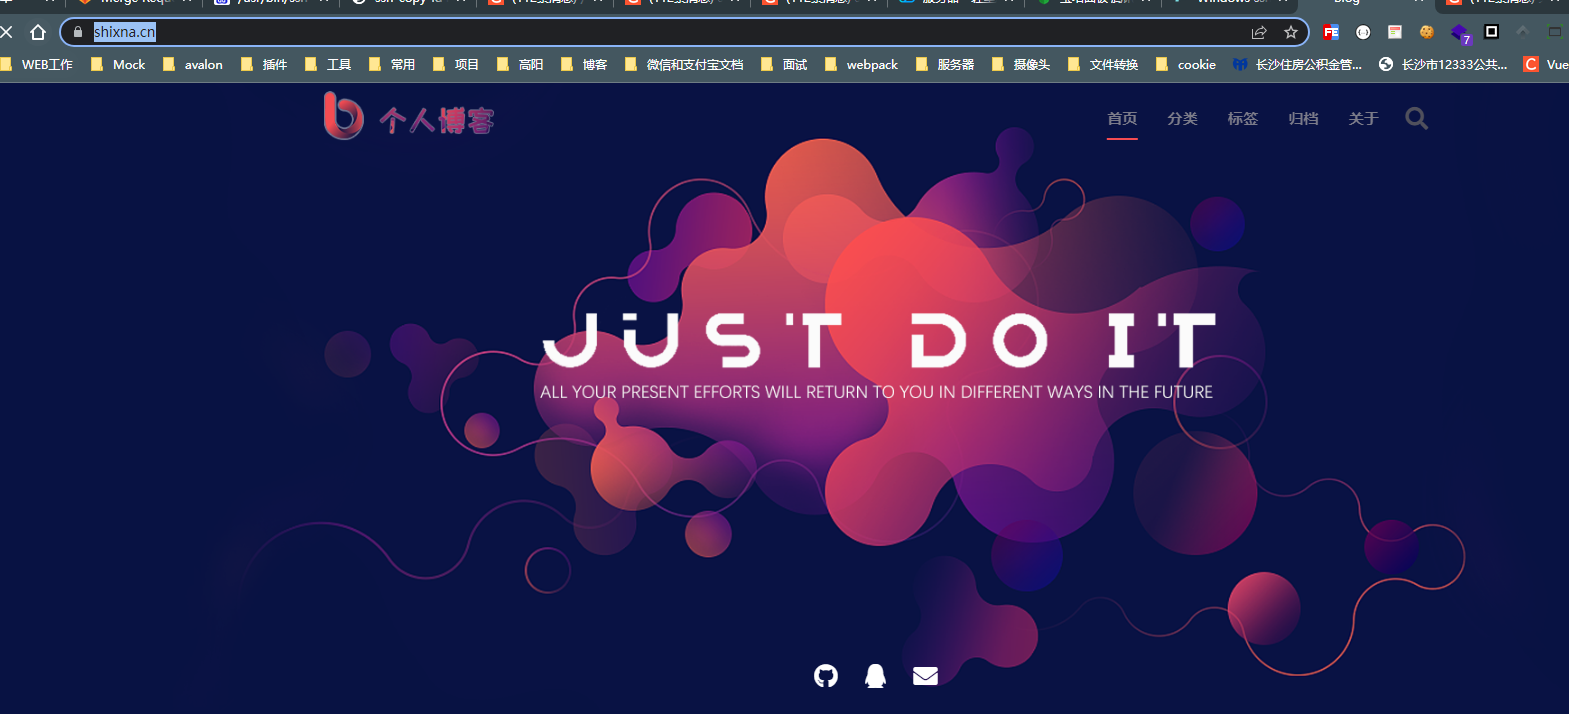Image resolution: width=1569 pixels, height=714 pixels.
Task: Go to the 关于 page
Action: 1363,119
